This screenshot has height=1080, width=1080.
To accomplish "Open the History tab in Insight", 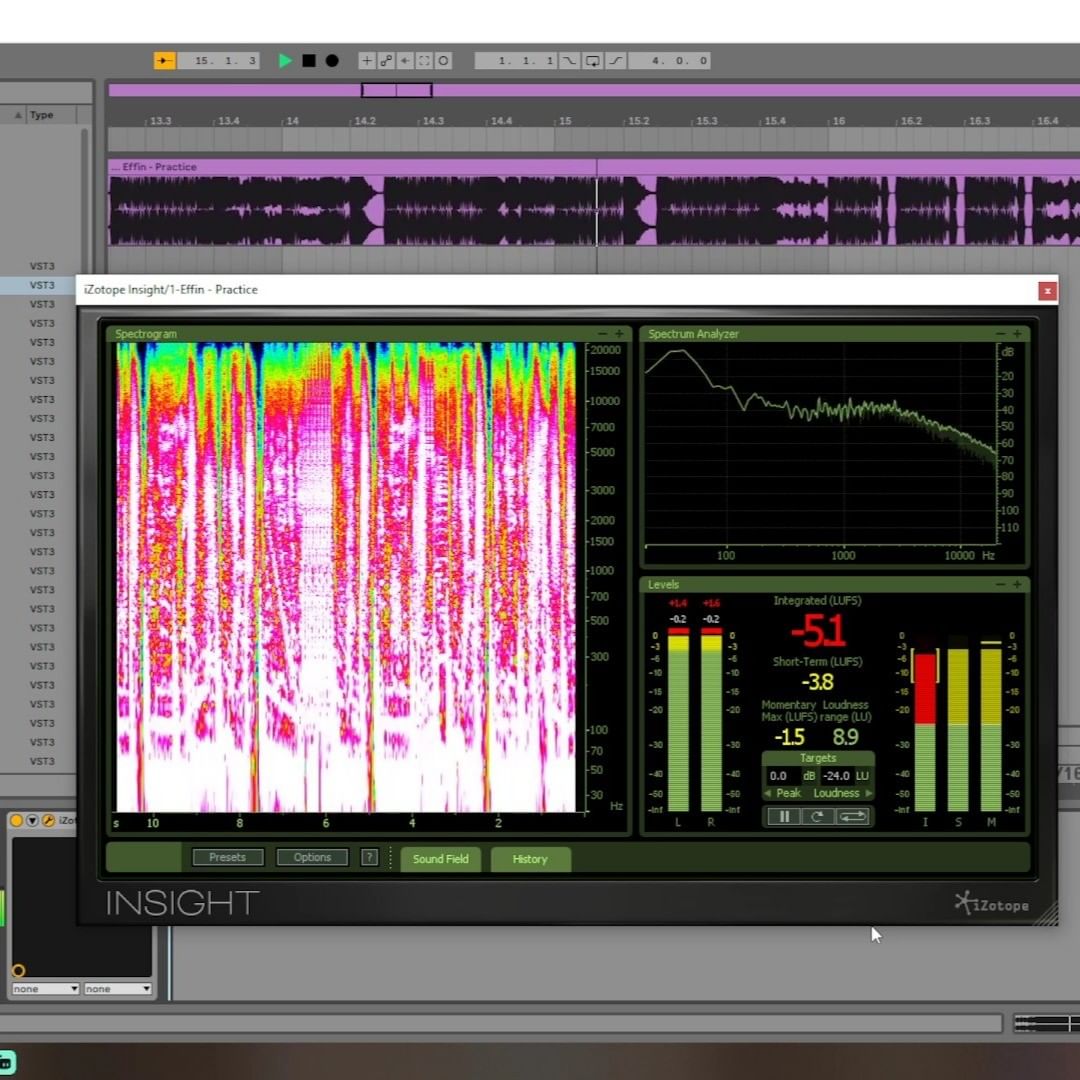I will coord(530,859).
